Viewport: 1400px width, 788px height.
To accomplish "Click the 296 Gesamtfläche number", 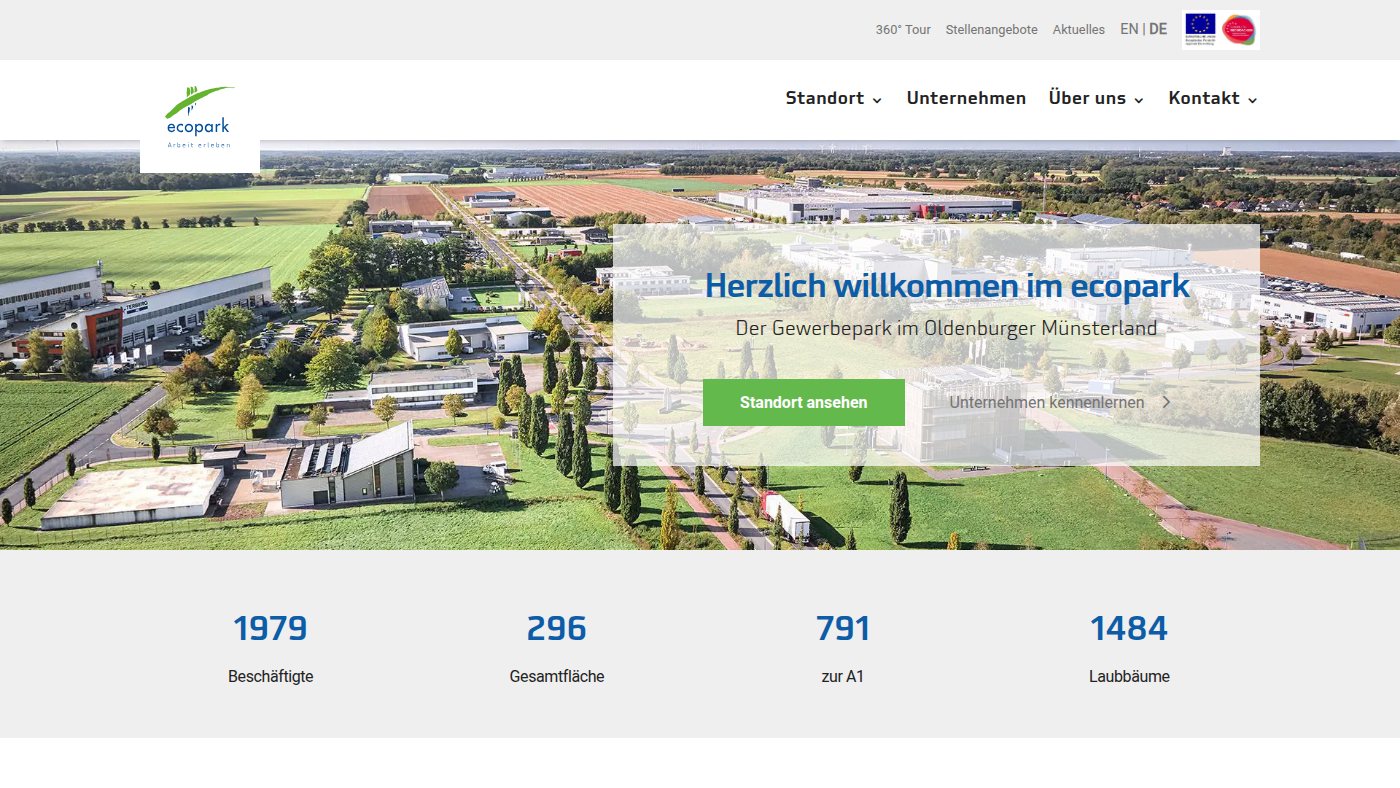I will pyautogui.click(x=557, y=628).
